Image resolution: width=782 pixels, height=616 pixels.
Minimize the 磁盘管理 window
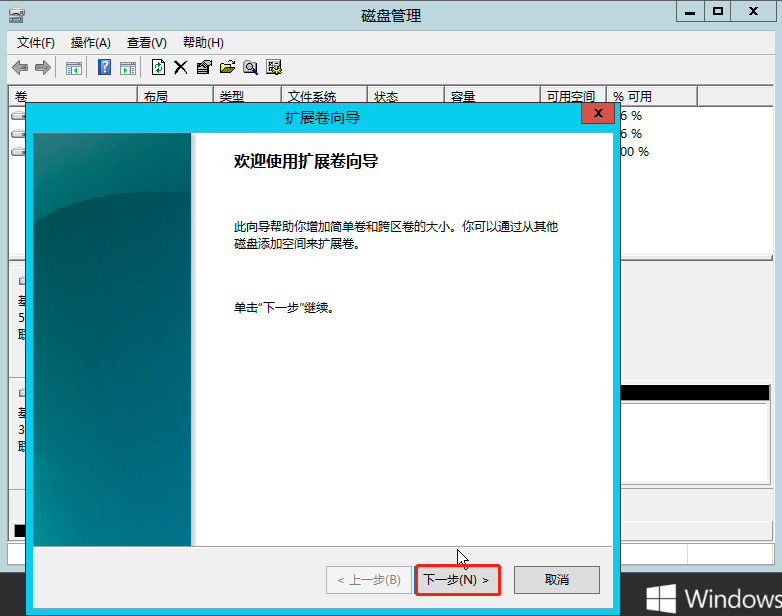(690, 12)
